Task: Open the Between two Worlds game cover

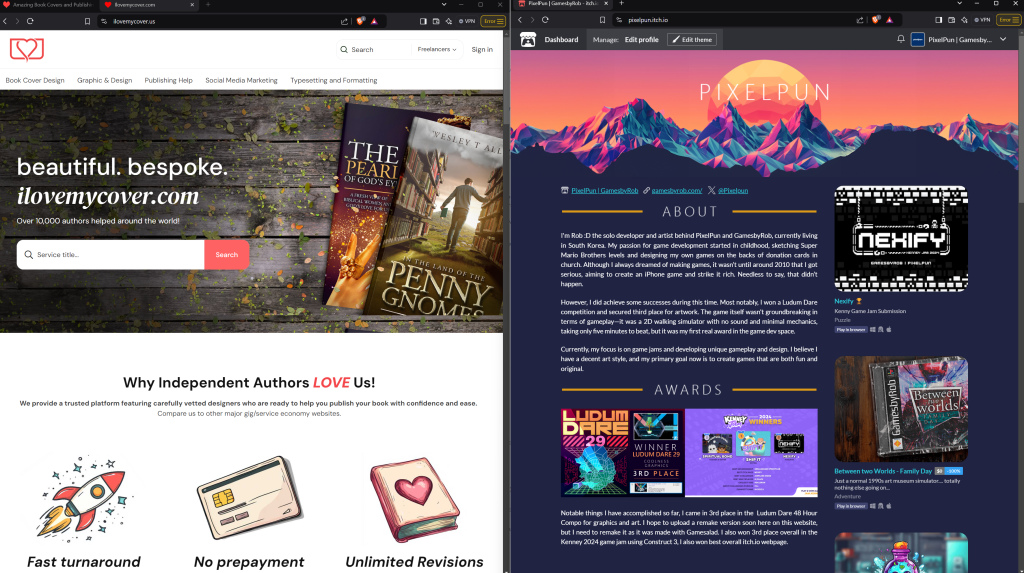Action: 901,409
